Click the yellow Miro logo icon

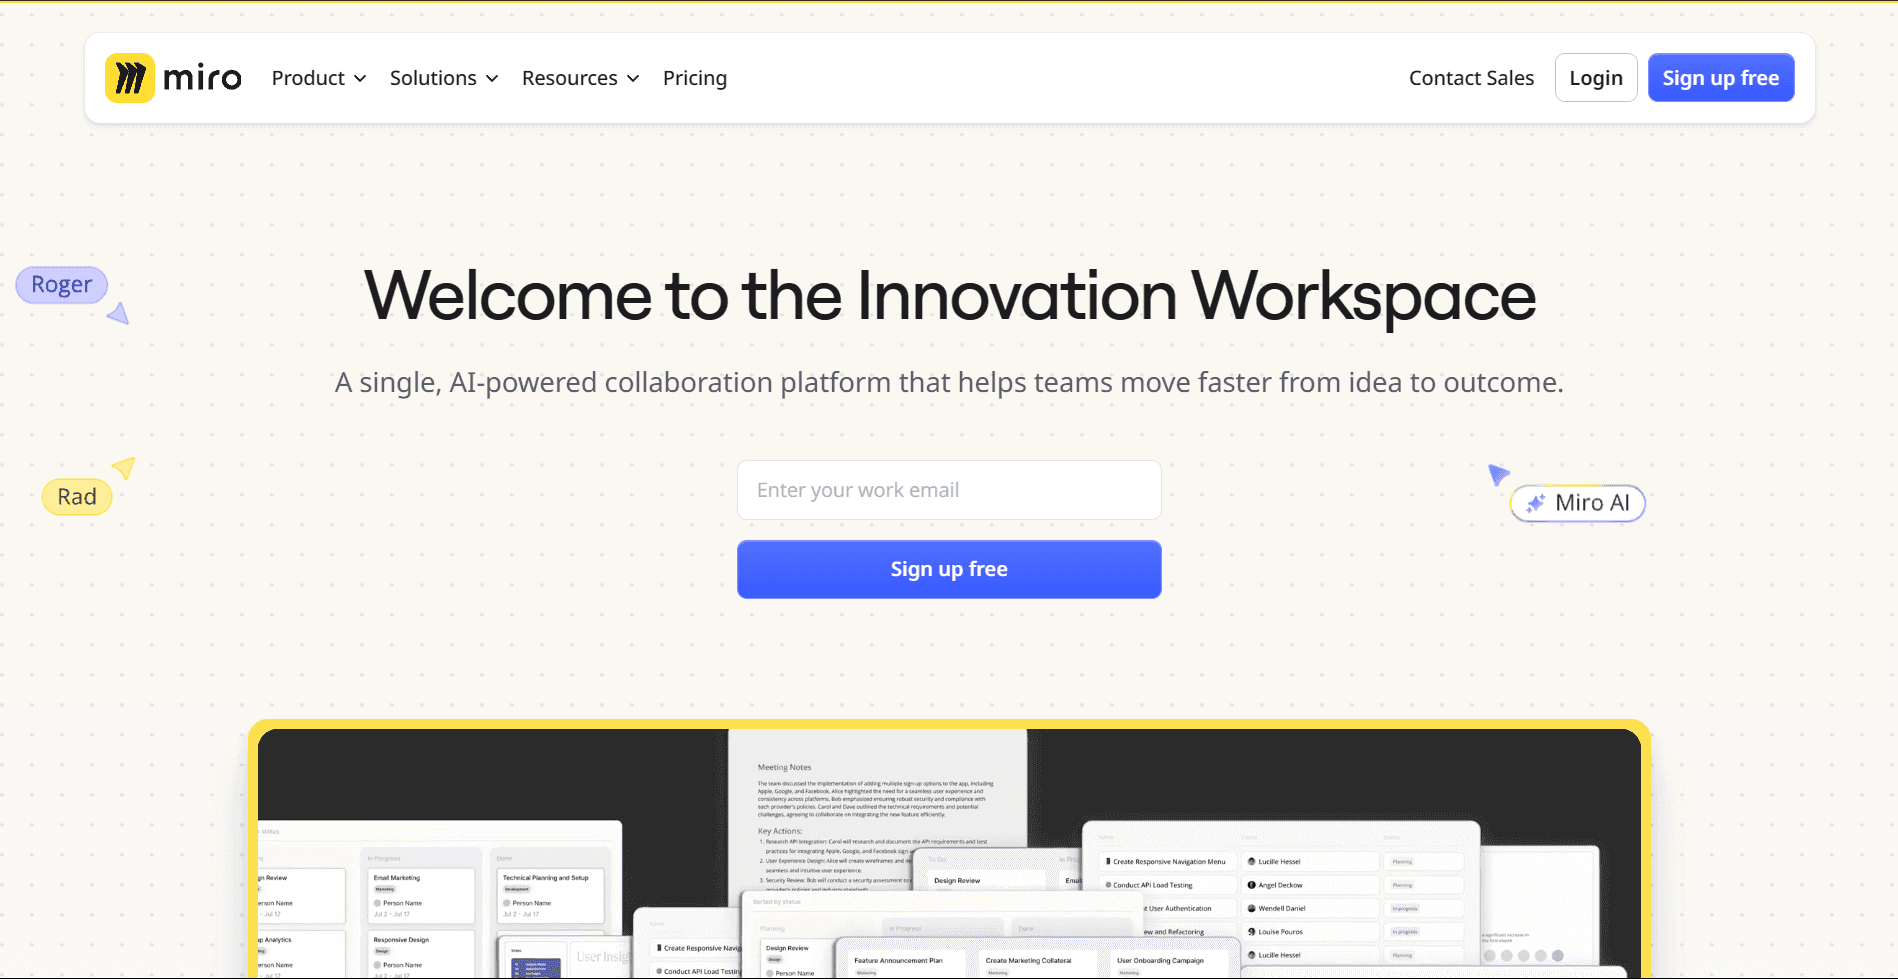130,78
